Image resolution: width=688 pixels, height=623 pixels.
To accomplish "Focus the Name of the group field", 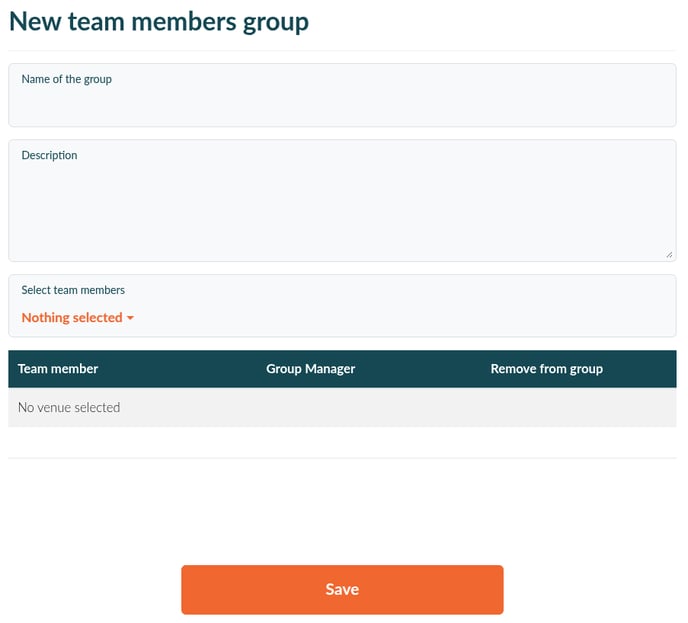I will pyautogui.click(x=342, y=104).
